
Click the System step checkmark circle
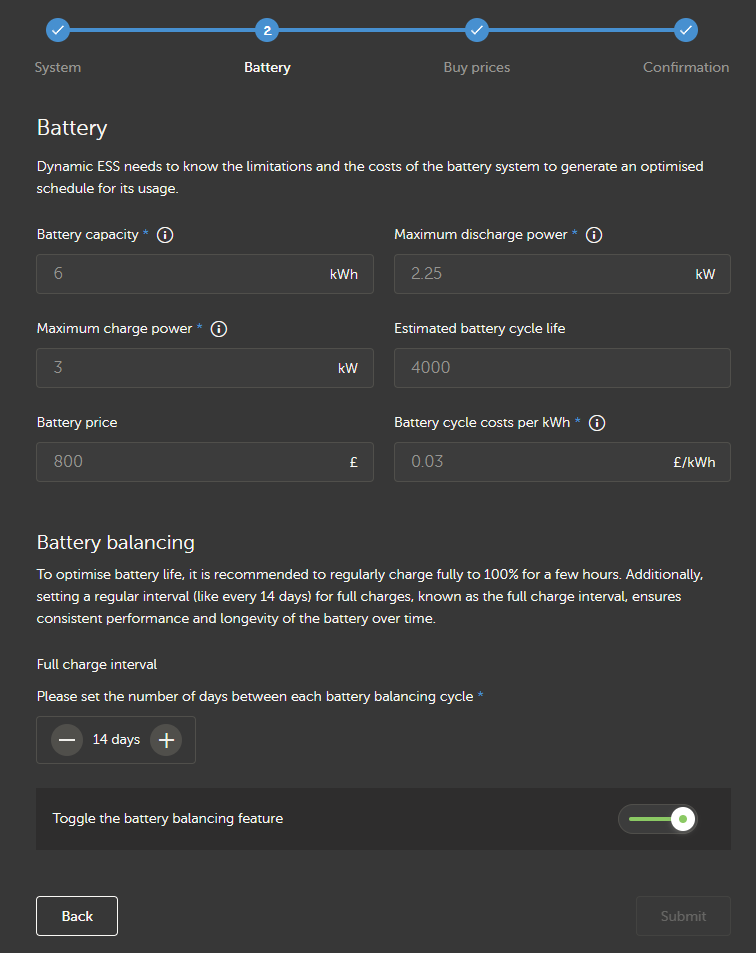pyautogui.click(x=58, y=30)
